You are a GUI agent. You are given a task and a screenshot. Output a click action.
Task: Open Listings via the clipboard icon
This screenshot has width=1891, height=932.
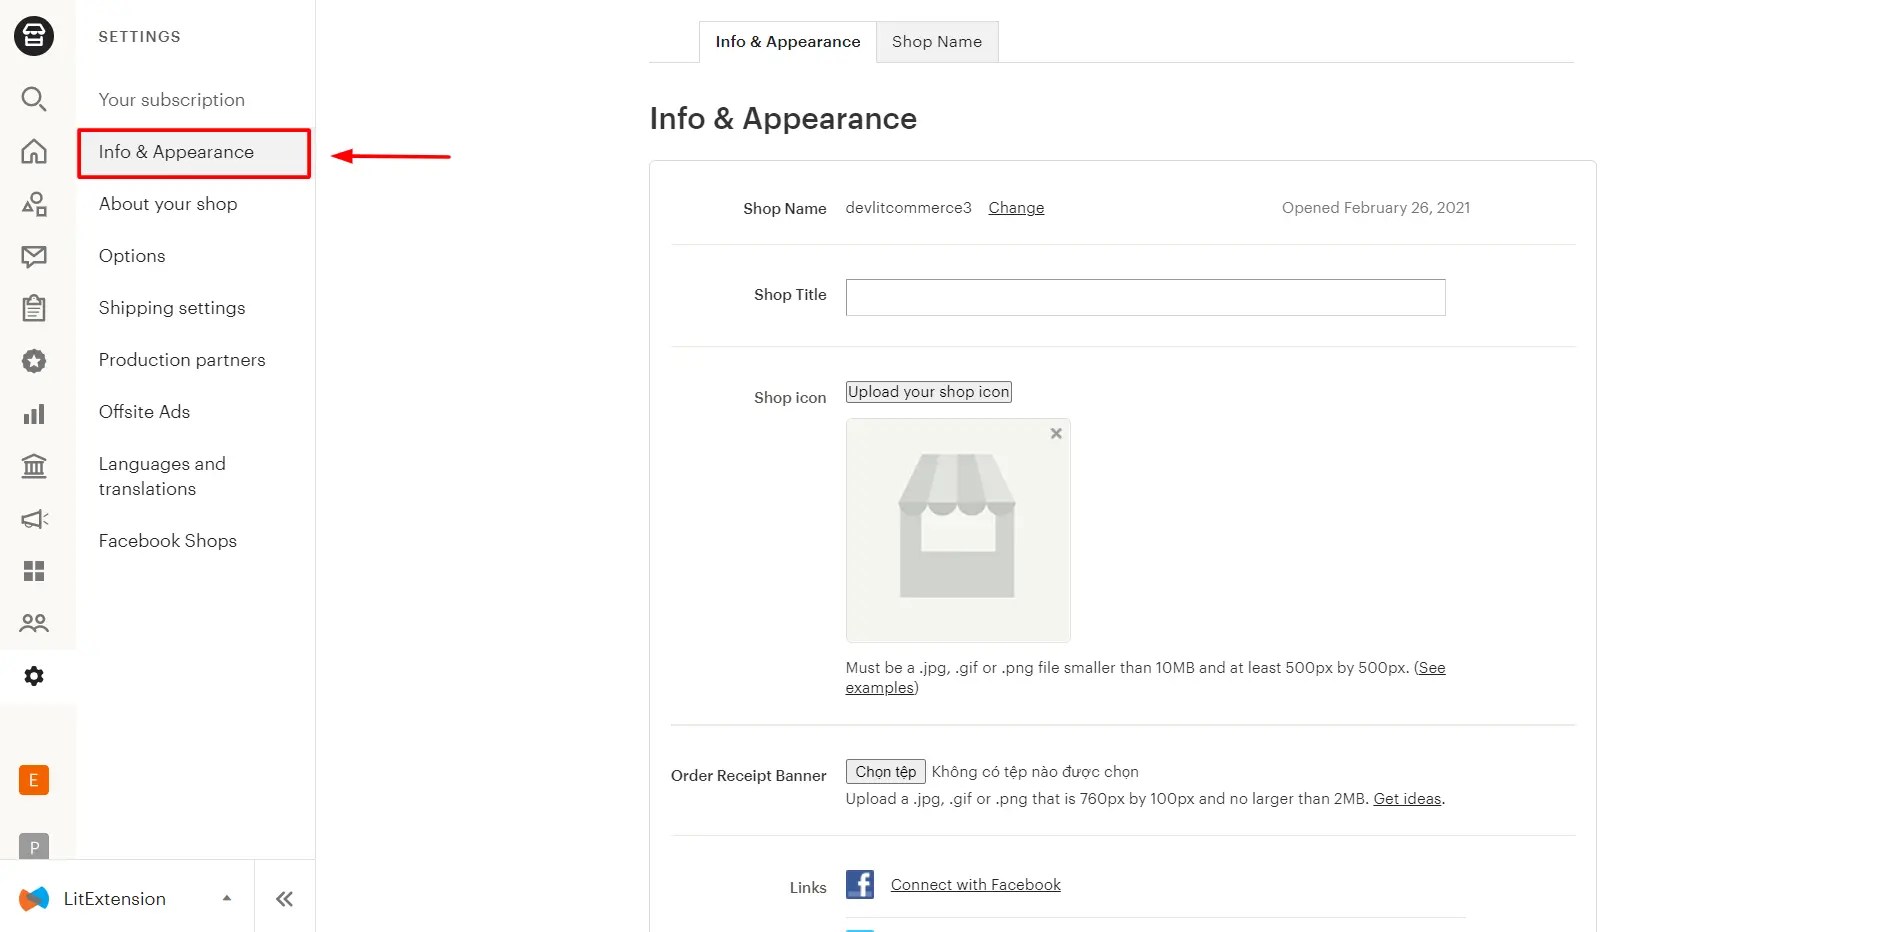34,308
